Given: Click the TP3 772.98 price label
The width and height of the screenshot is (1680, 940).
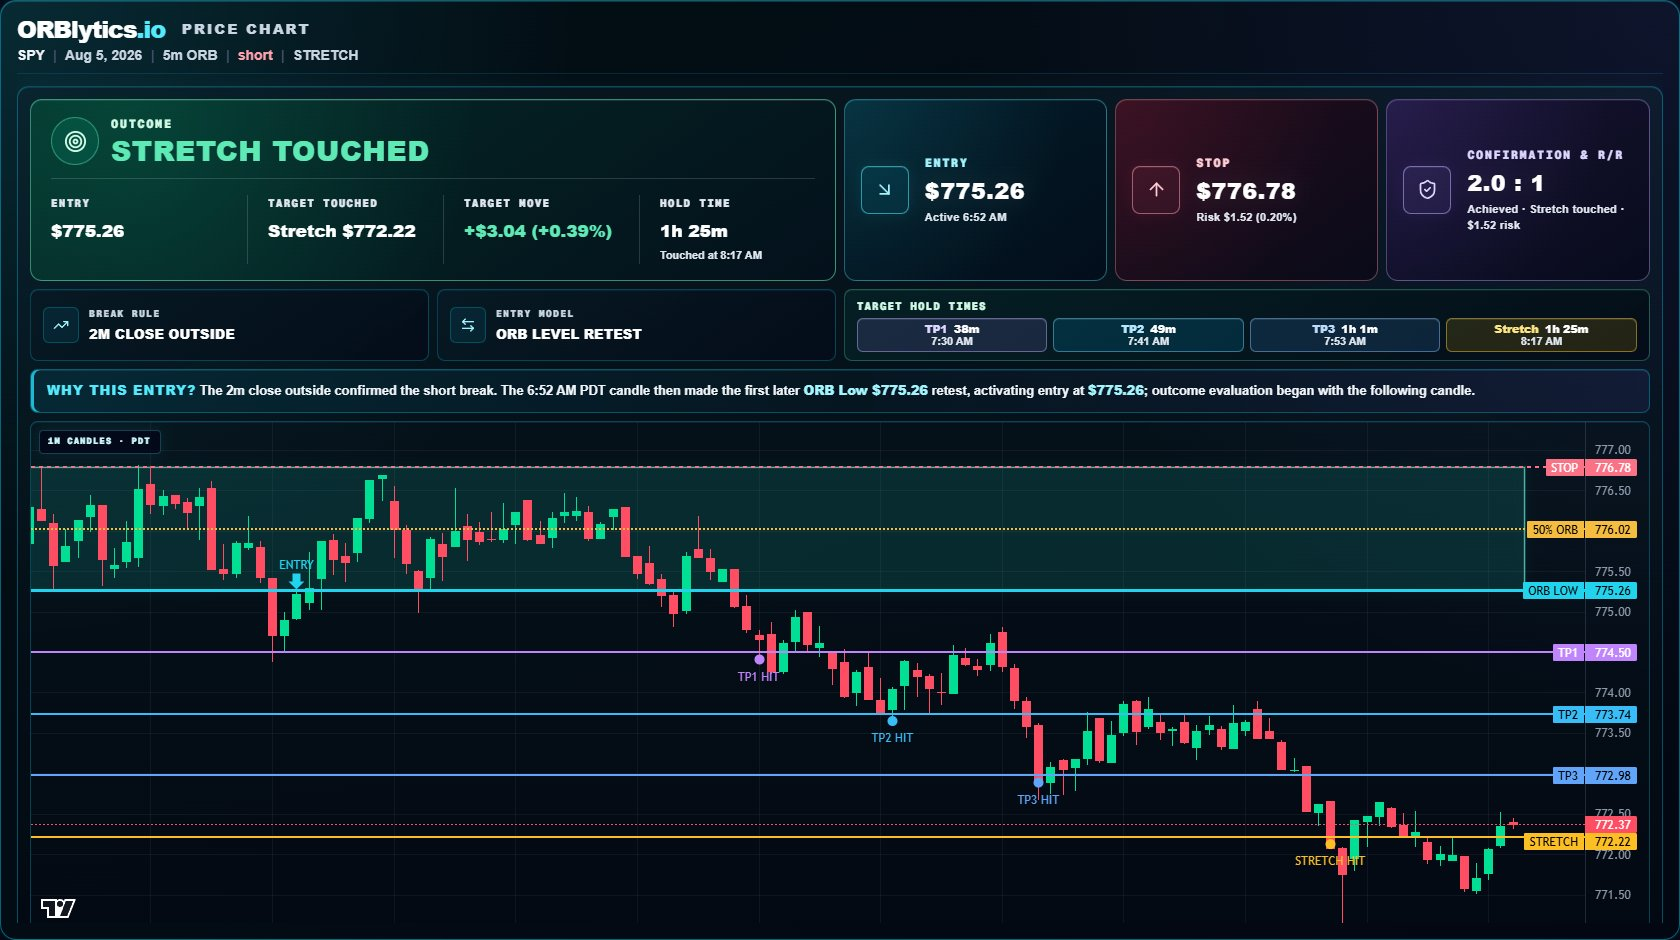Looking at the screenshot, I should pyautogui.click(x=1595, y=776).
